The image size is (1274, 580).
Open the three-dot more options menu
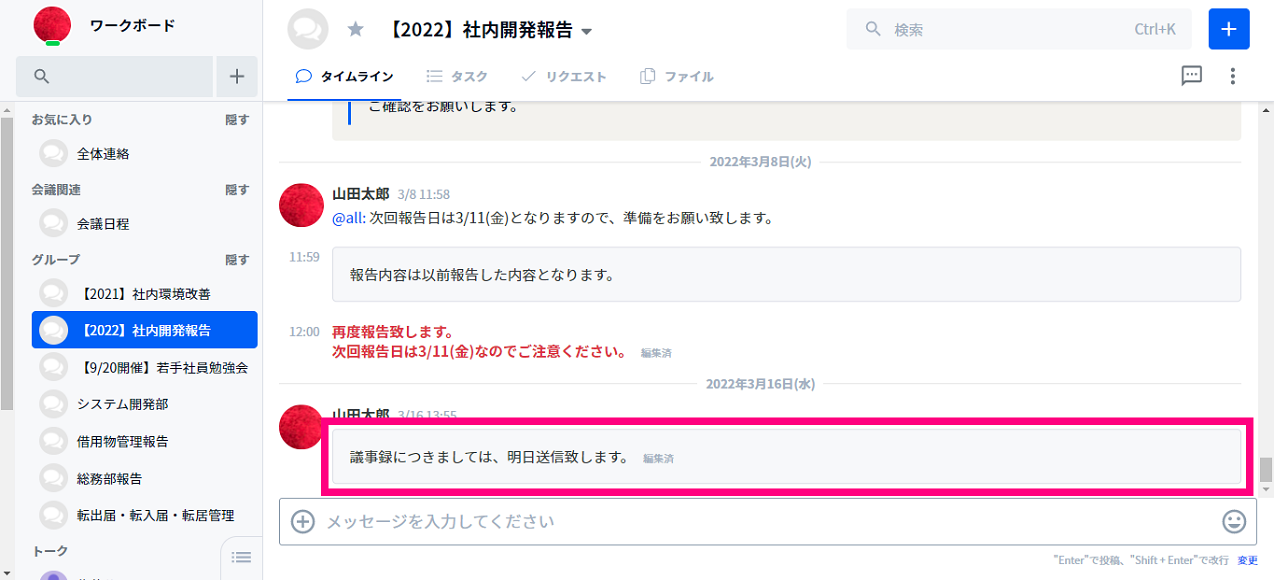click(1233, 76)
